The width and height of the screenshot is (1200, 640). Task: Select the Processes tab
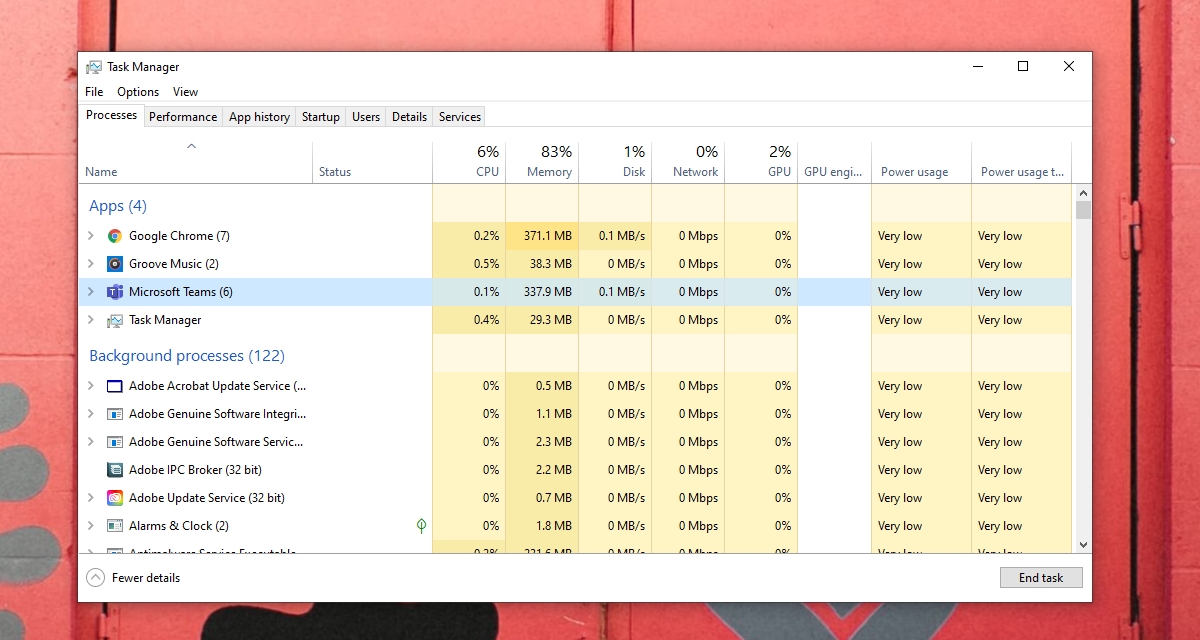pos(111,115)
